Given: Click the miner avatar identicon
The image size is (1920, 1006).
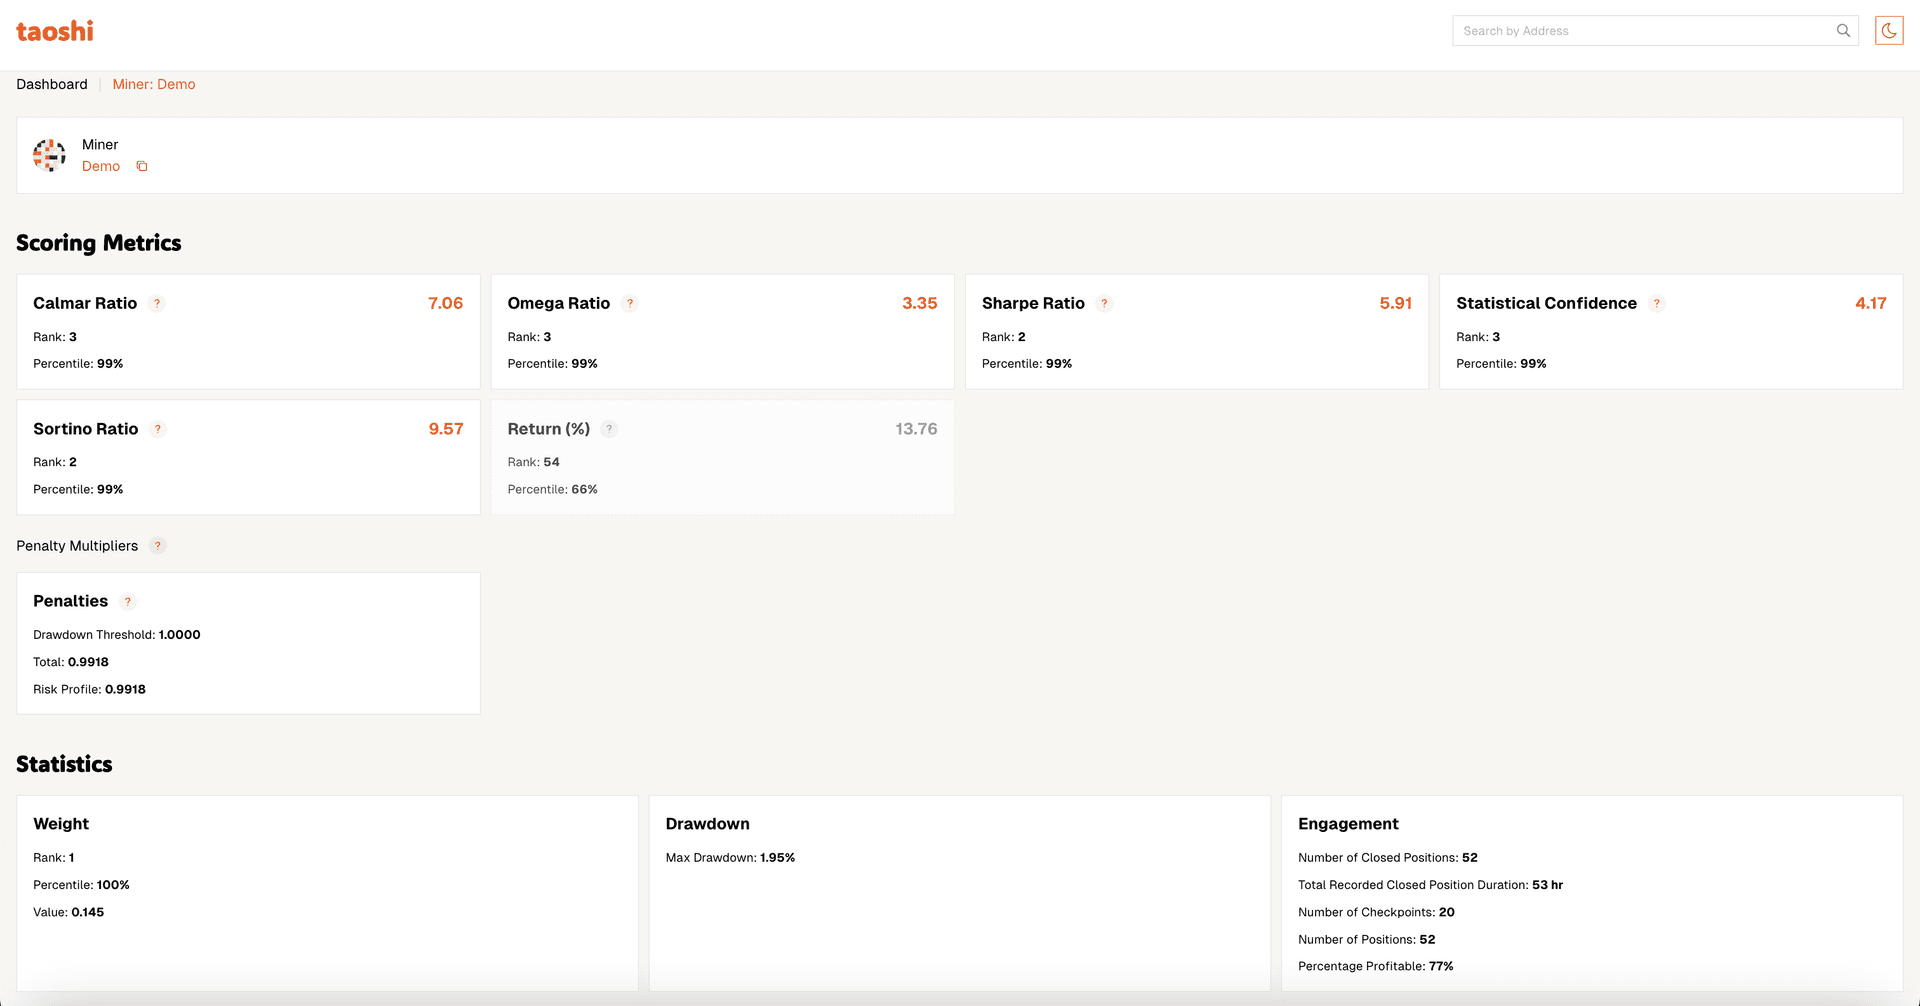Looking at the screenshot, I should pyautogui.click(x=49, y=155).
